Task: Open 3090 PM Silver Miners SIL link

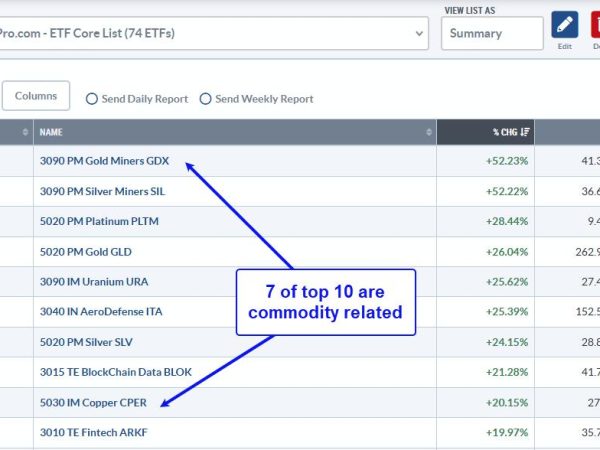Action: [103, 191]
